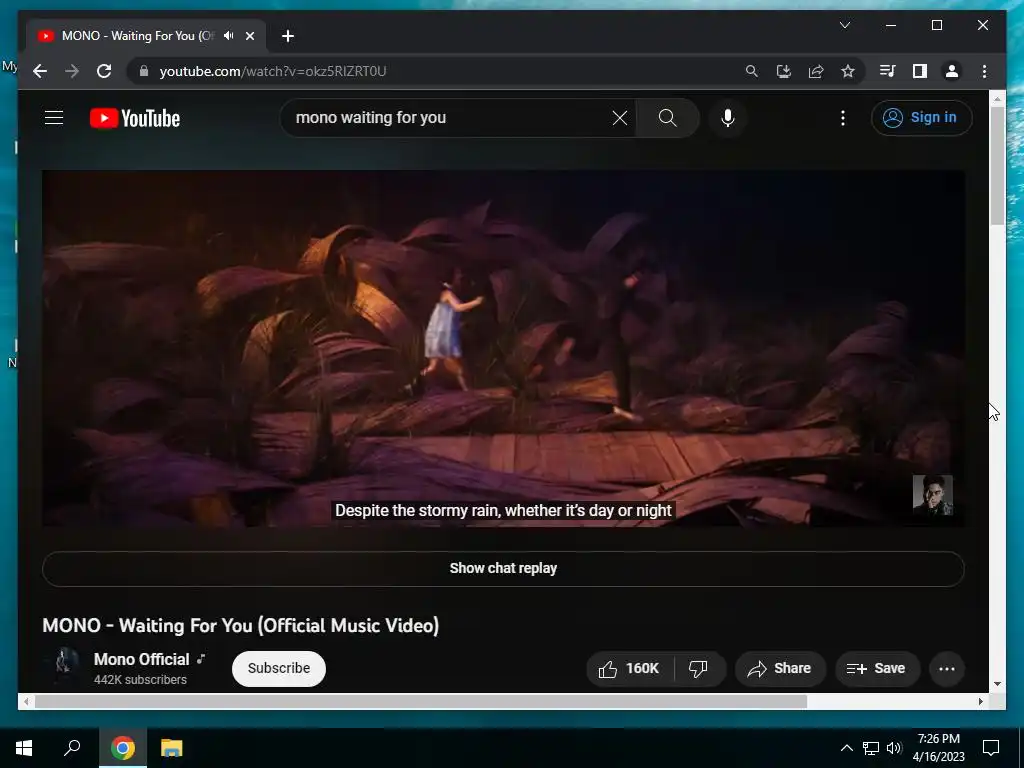Open a new browser tab
The width and height of the screenshot is (1024, 768).
288,36
